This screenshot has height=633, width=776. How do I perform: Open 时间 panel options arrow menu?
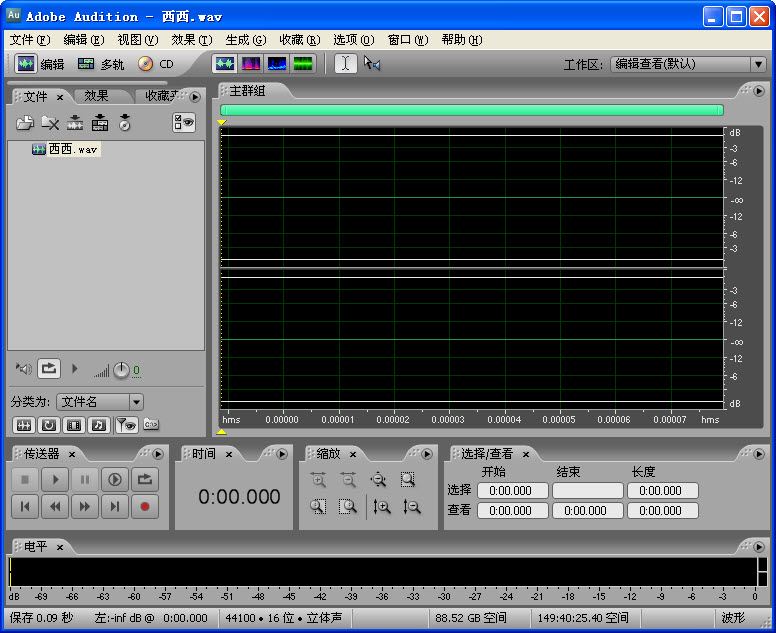(282, 453)
